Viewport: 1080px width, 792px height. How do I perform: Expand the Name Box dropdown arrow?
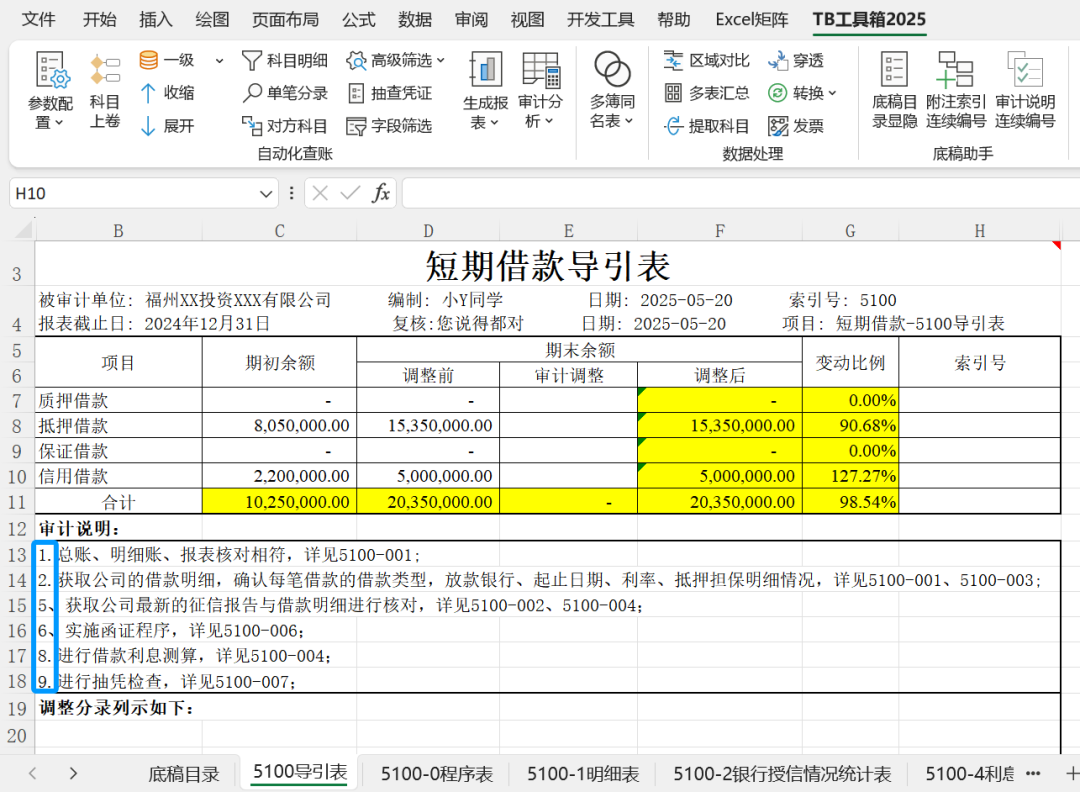(266, 194)
